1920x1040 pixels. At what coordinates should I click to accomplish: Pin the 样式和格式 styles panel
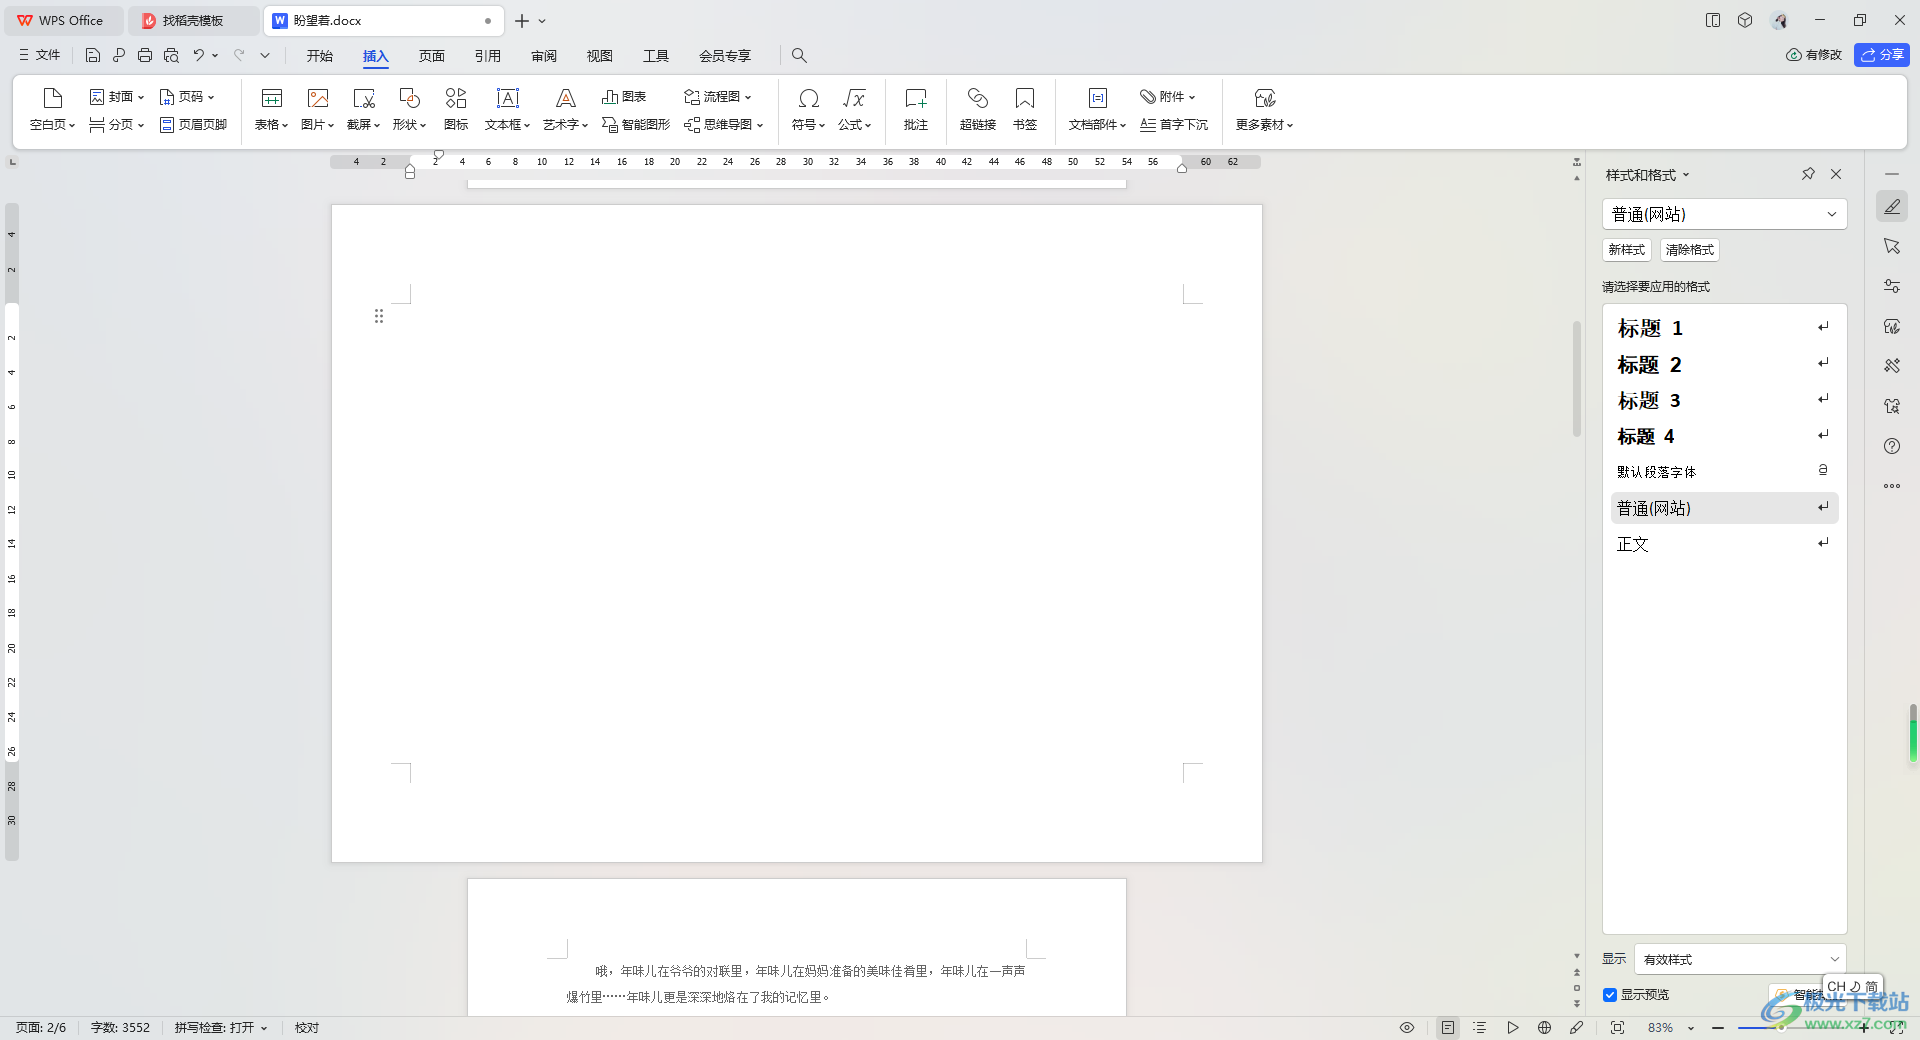[x=1808, y=174]
